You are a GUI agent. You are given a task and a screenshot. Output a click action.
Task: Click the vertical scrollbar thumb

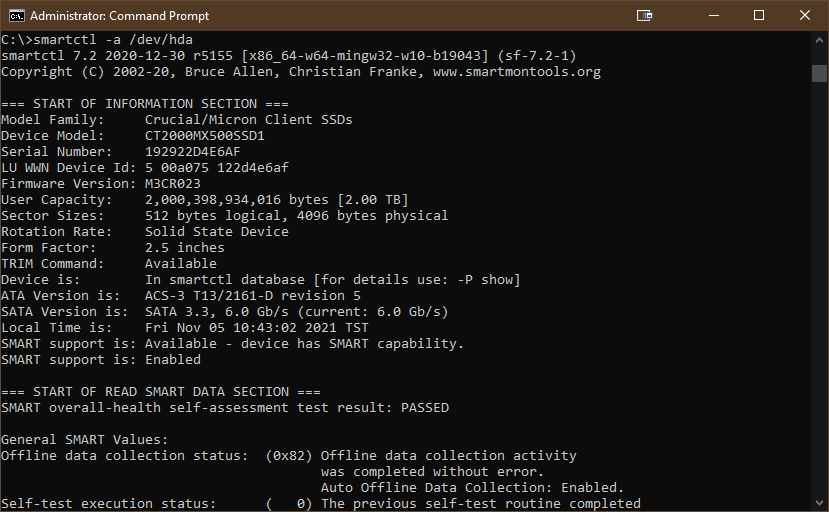819,73
